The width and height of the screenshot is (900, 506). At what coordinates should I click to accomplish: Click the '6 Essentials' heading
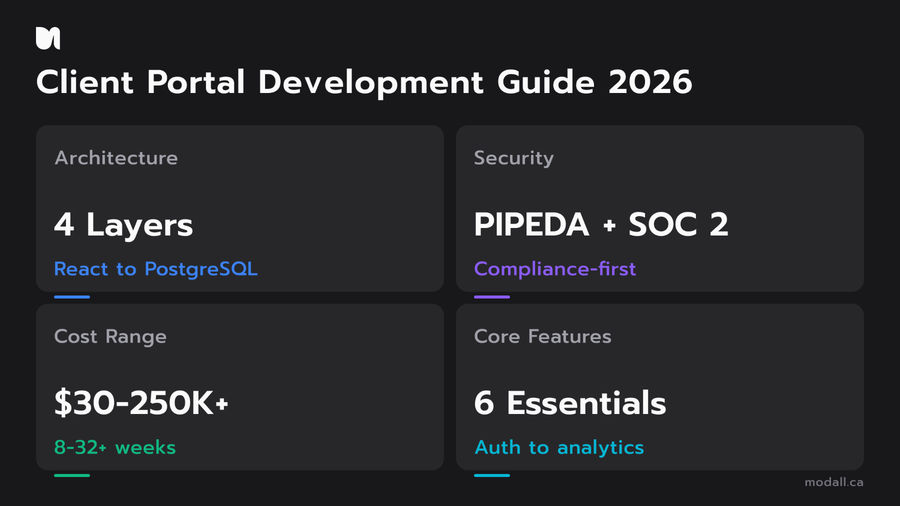pos(570,403)
